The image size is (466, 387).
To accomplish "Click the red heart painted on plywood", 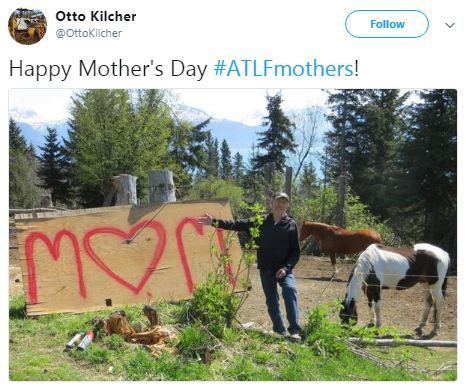I will [x=125, y=255].
